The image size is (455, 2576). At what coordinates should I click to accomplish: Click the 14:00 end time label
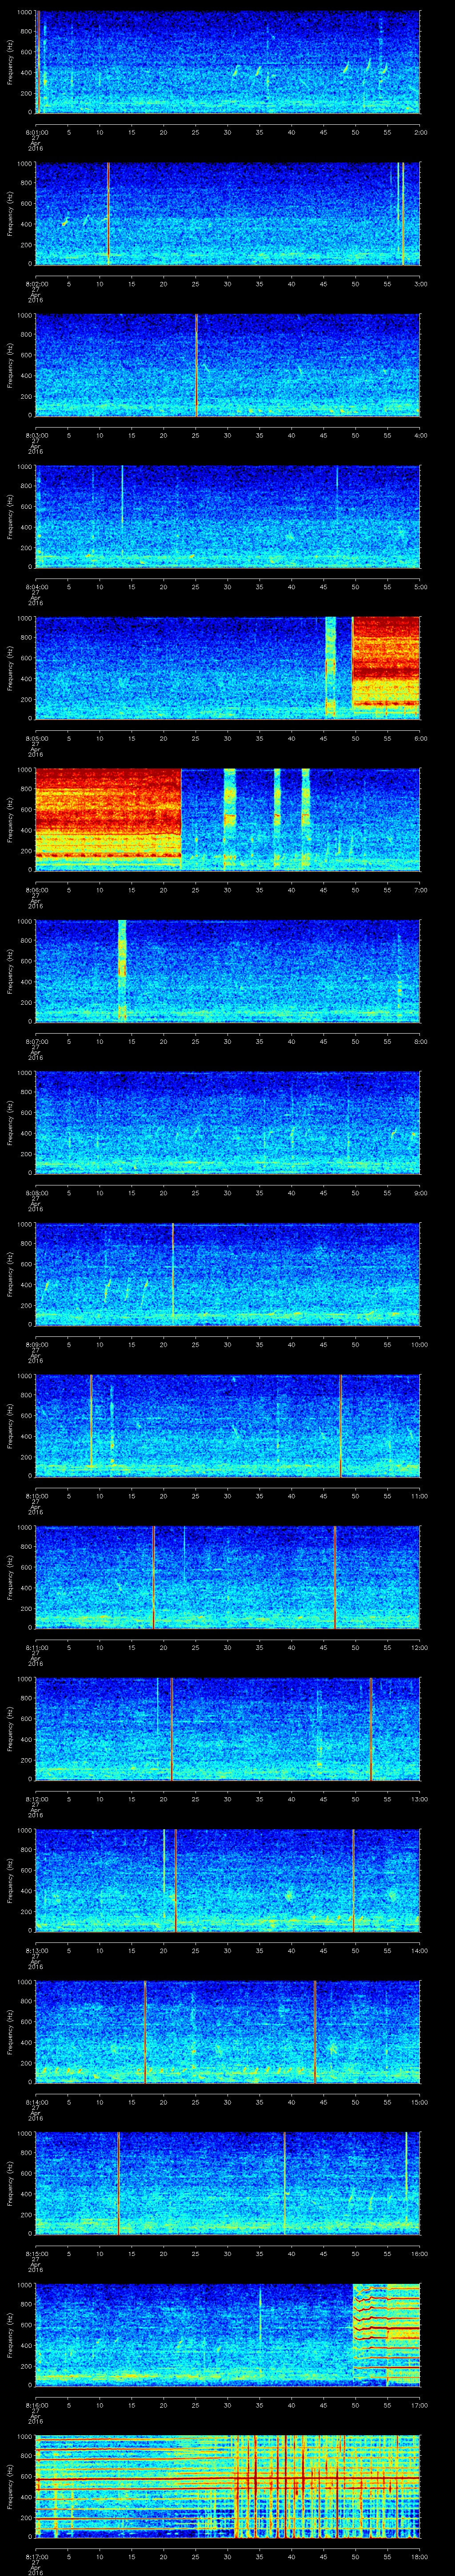pos(419,1950)
